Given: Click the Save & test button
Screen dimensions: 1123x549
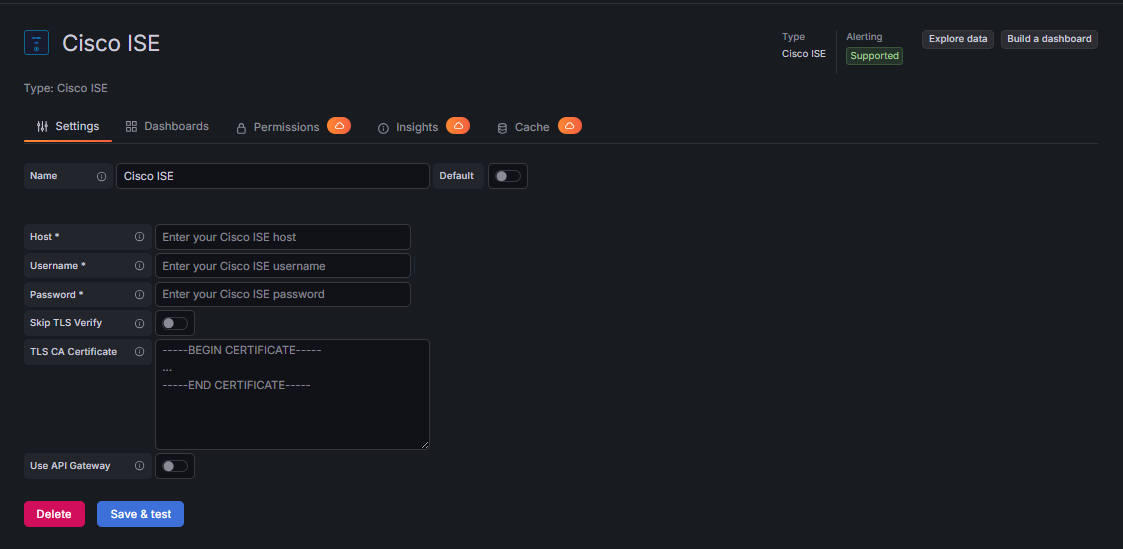Looking at the screenshot, I should coord(140,514).
